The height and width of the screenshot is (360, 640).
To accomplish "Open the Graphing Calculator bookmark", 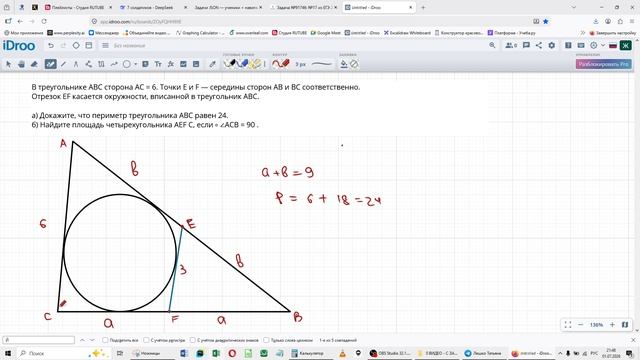I will 200,33.
